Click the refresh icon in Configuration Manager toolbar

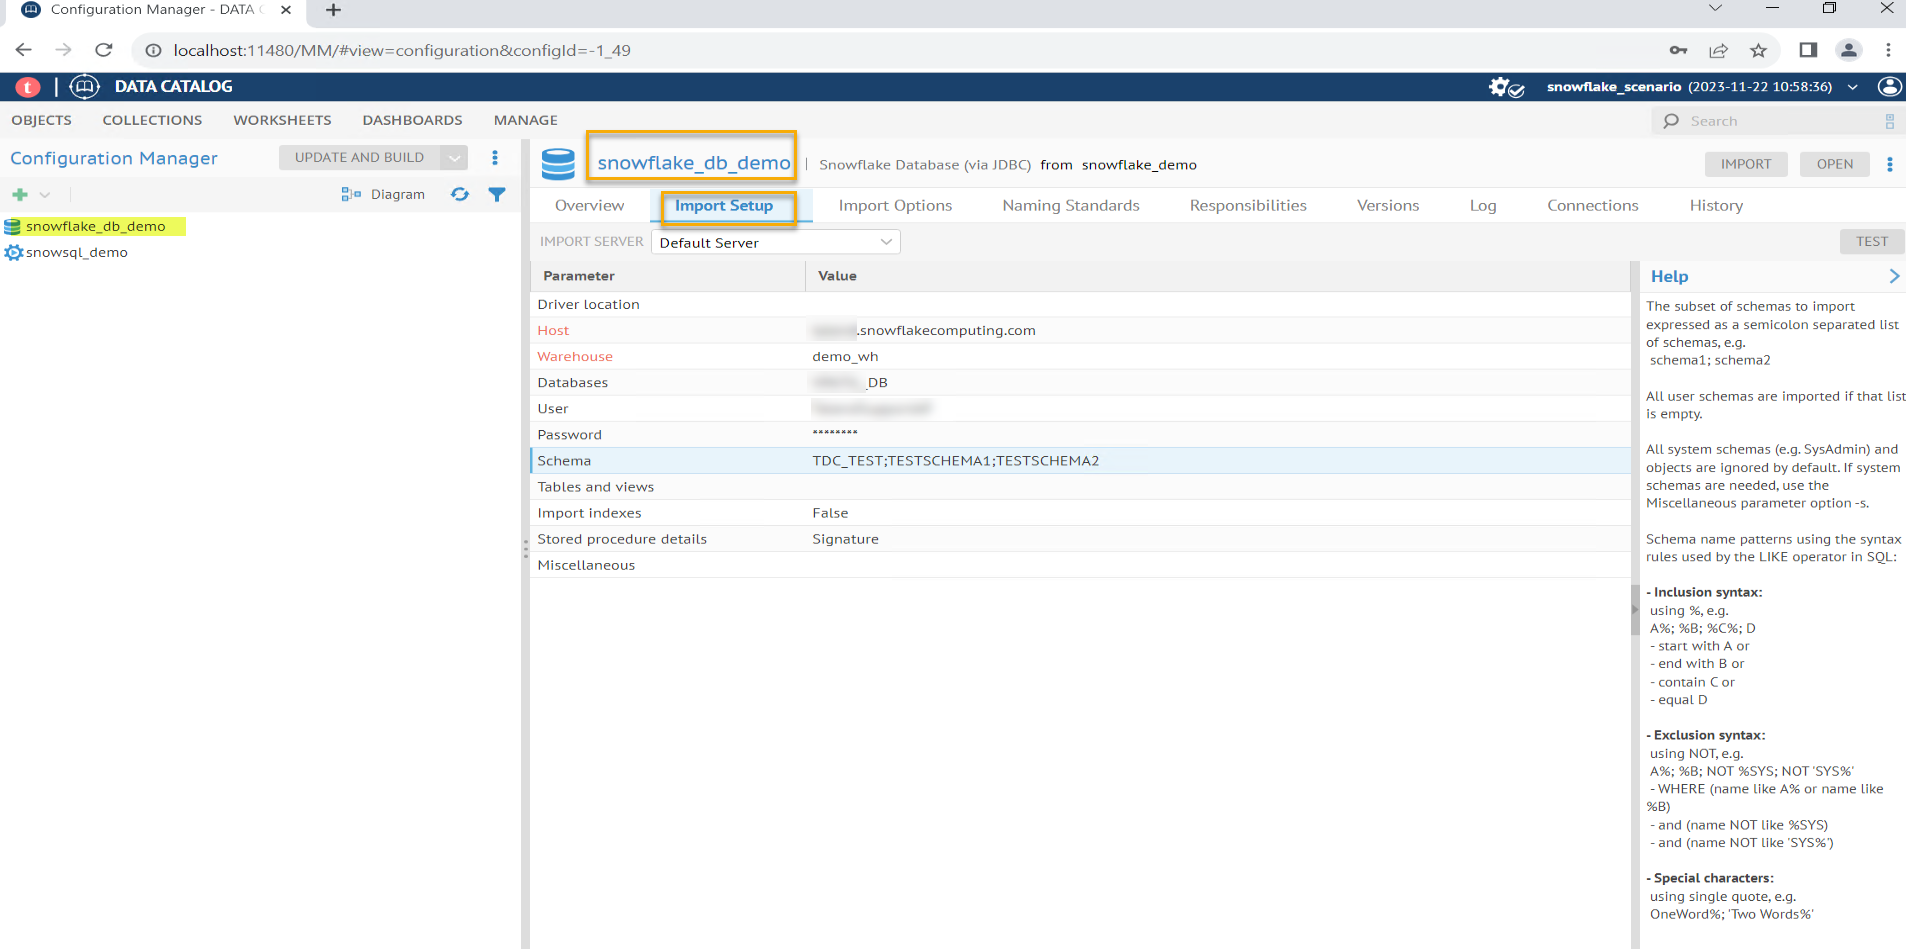pos(460,195)
